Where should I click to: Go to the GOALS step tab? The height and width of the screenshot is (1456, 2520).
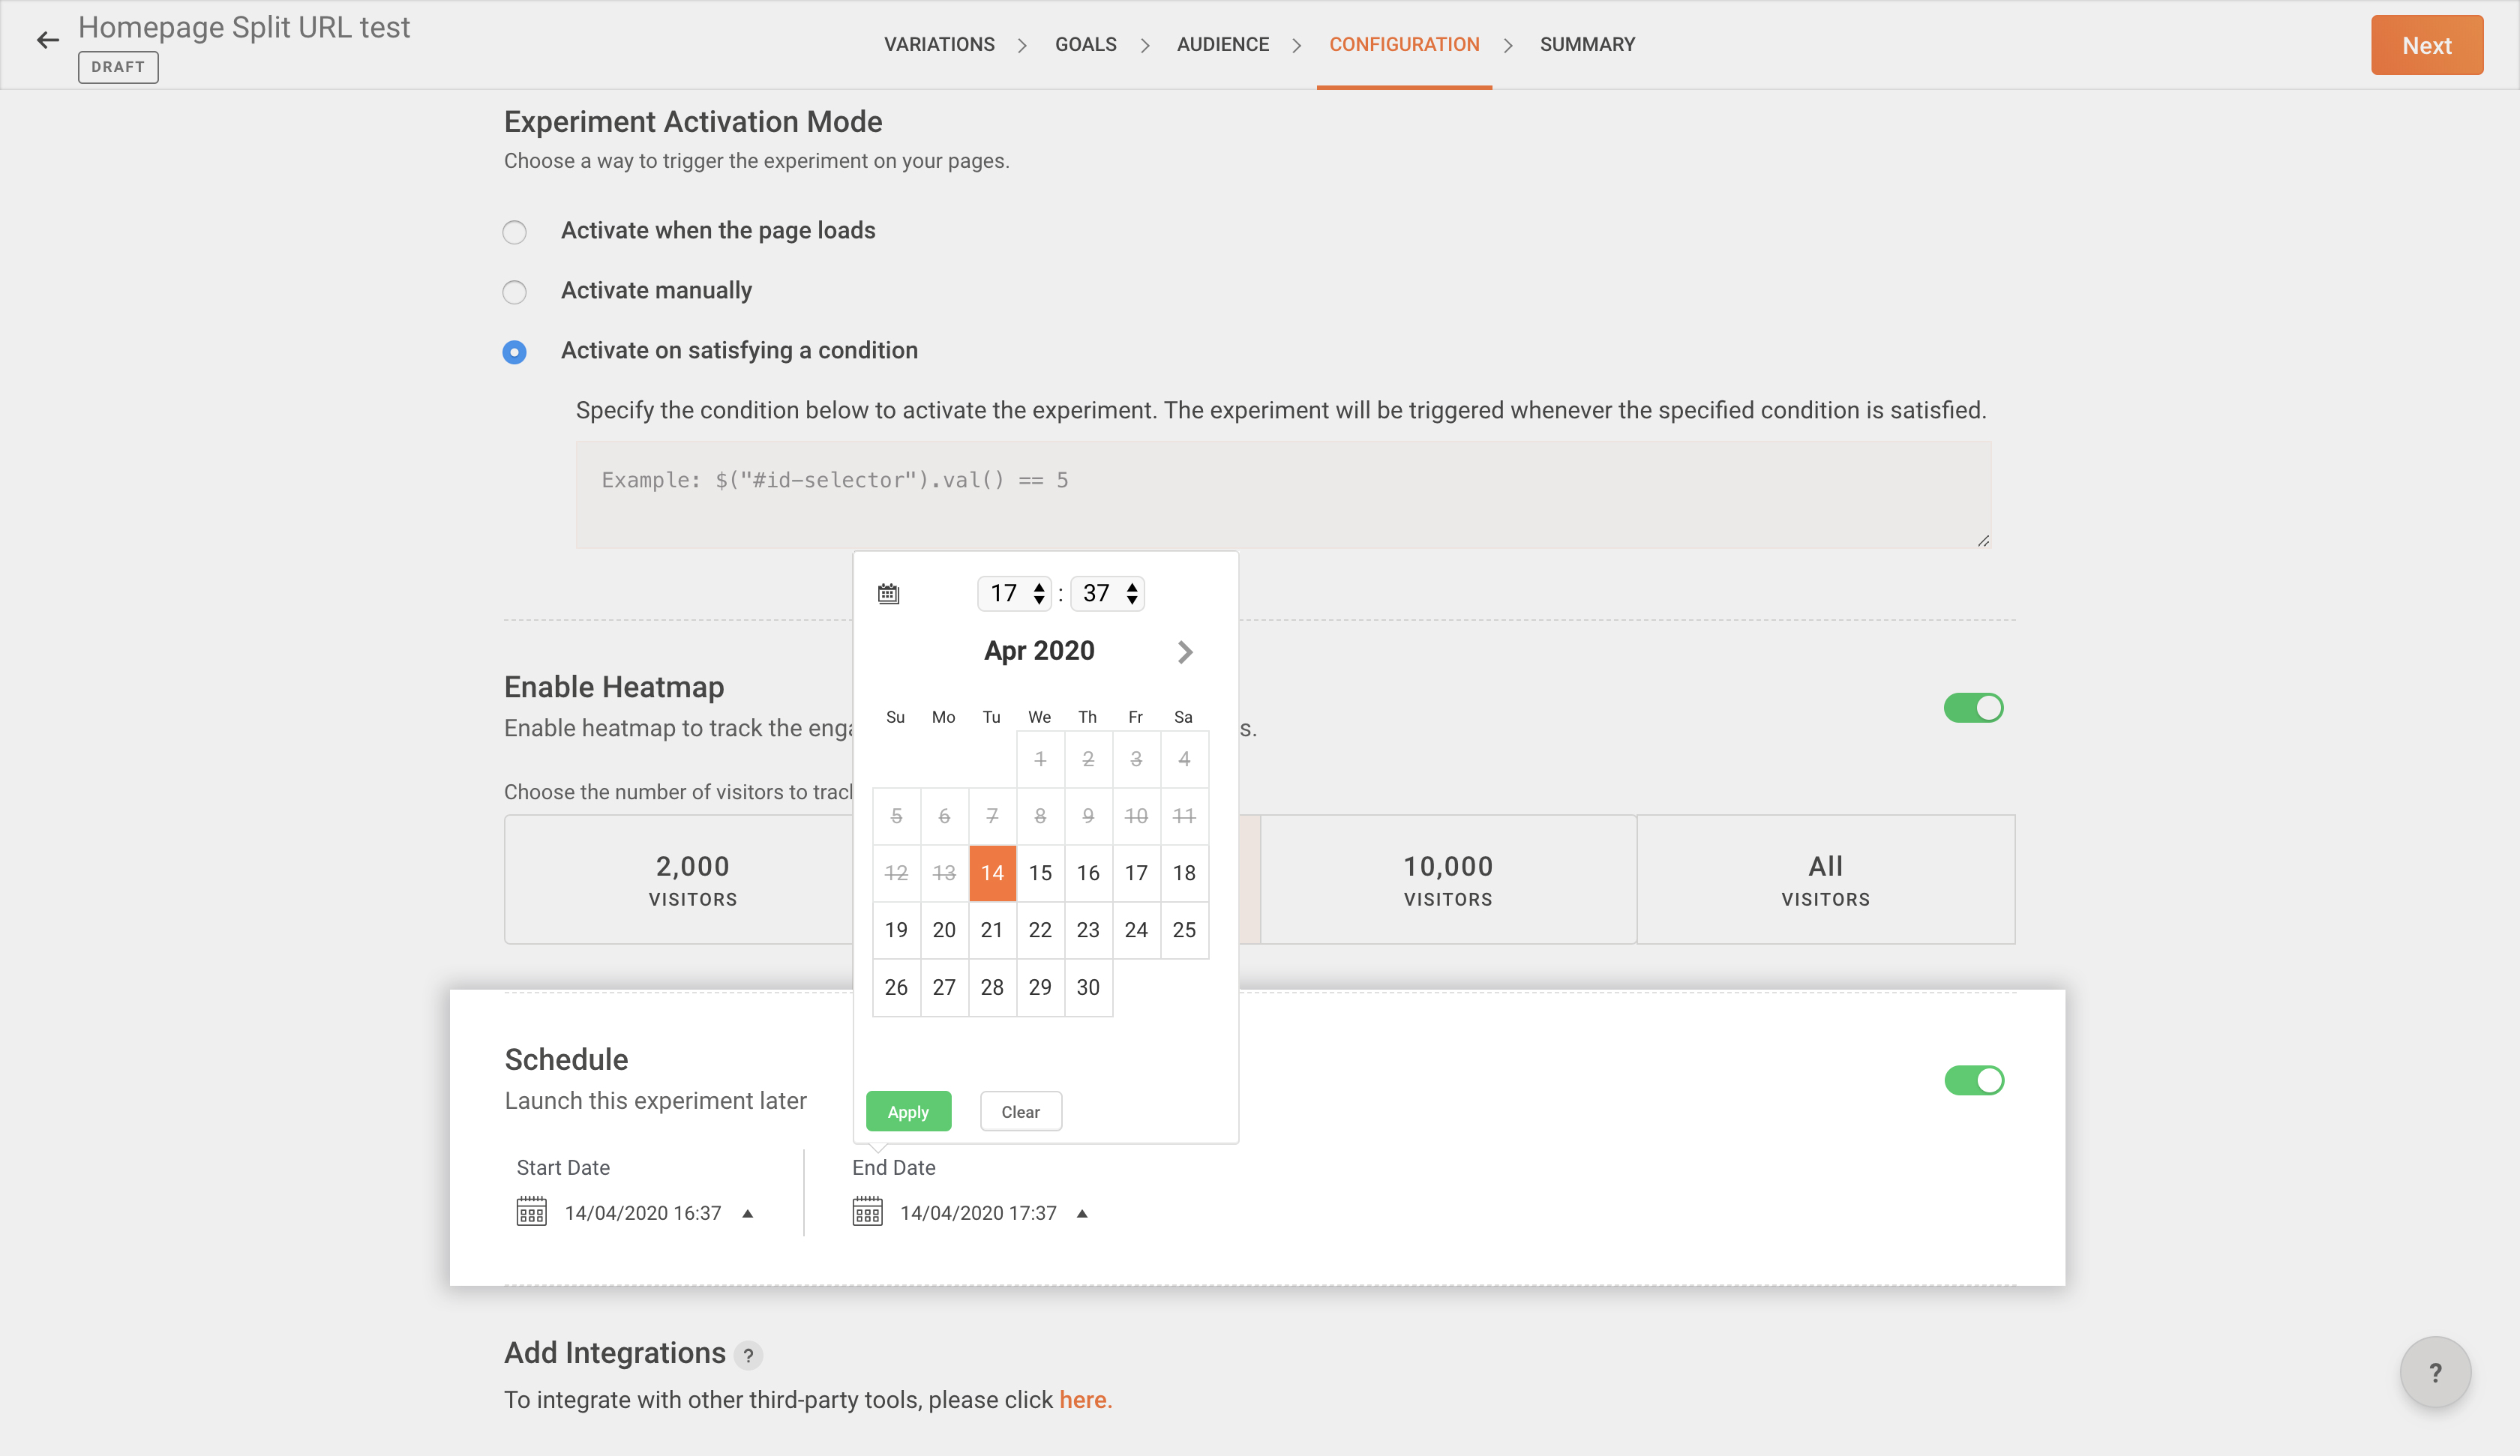click(x=1085, y=45)
